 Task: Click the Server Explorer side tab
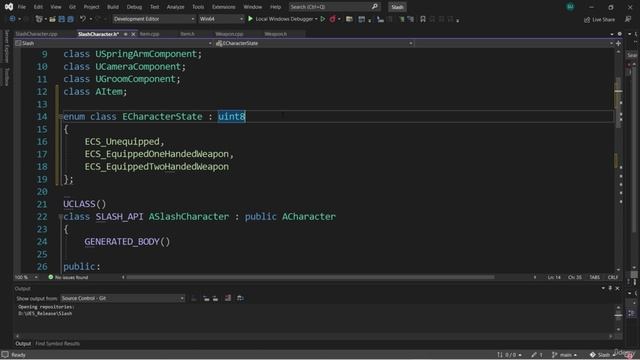click(6, 46)
